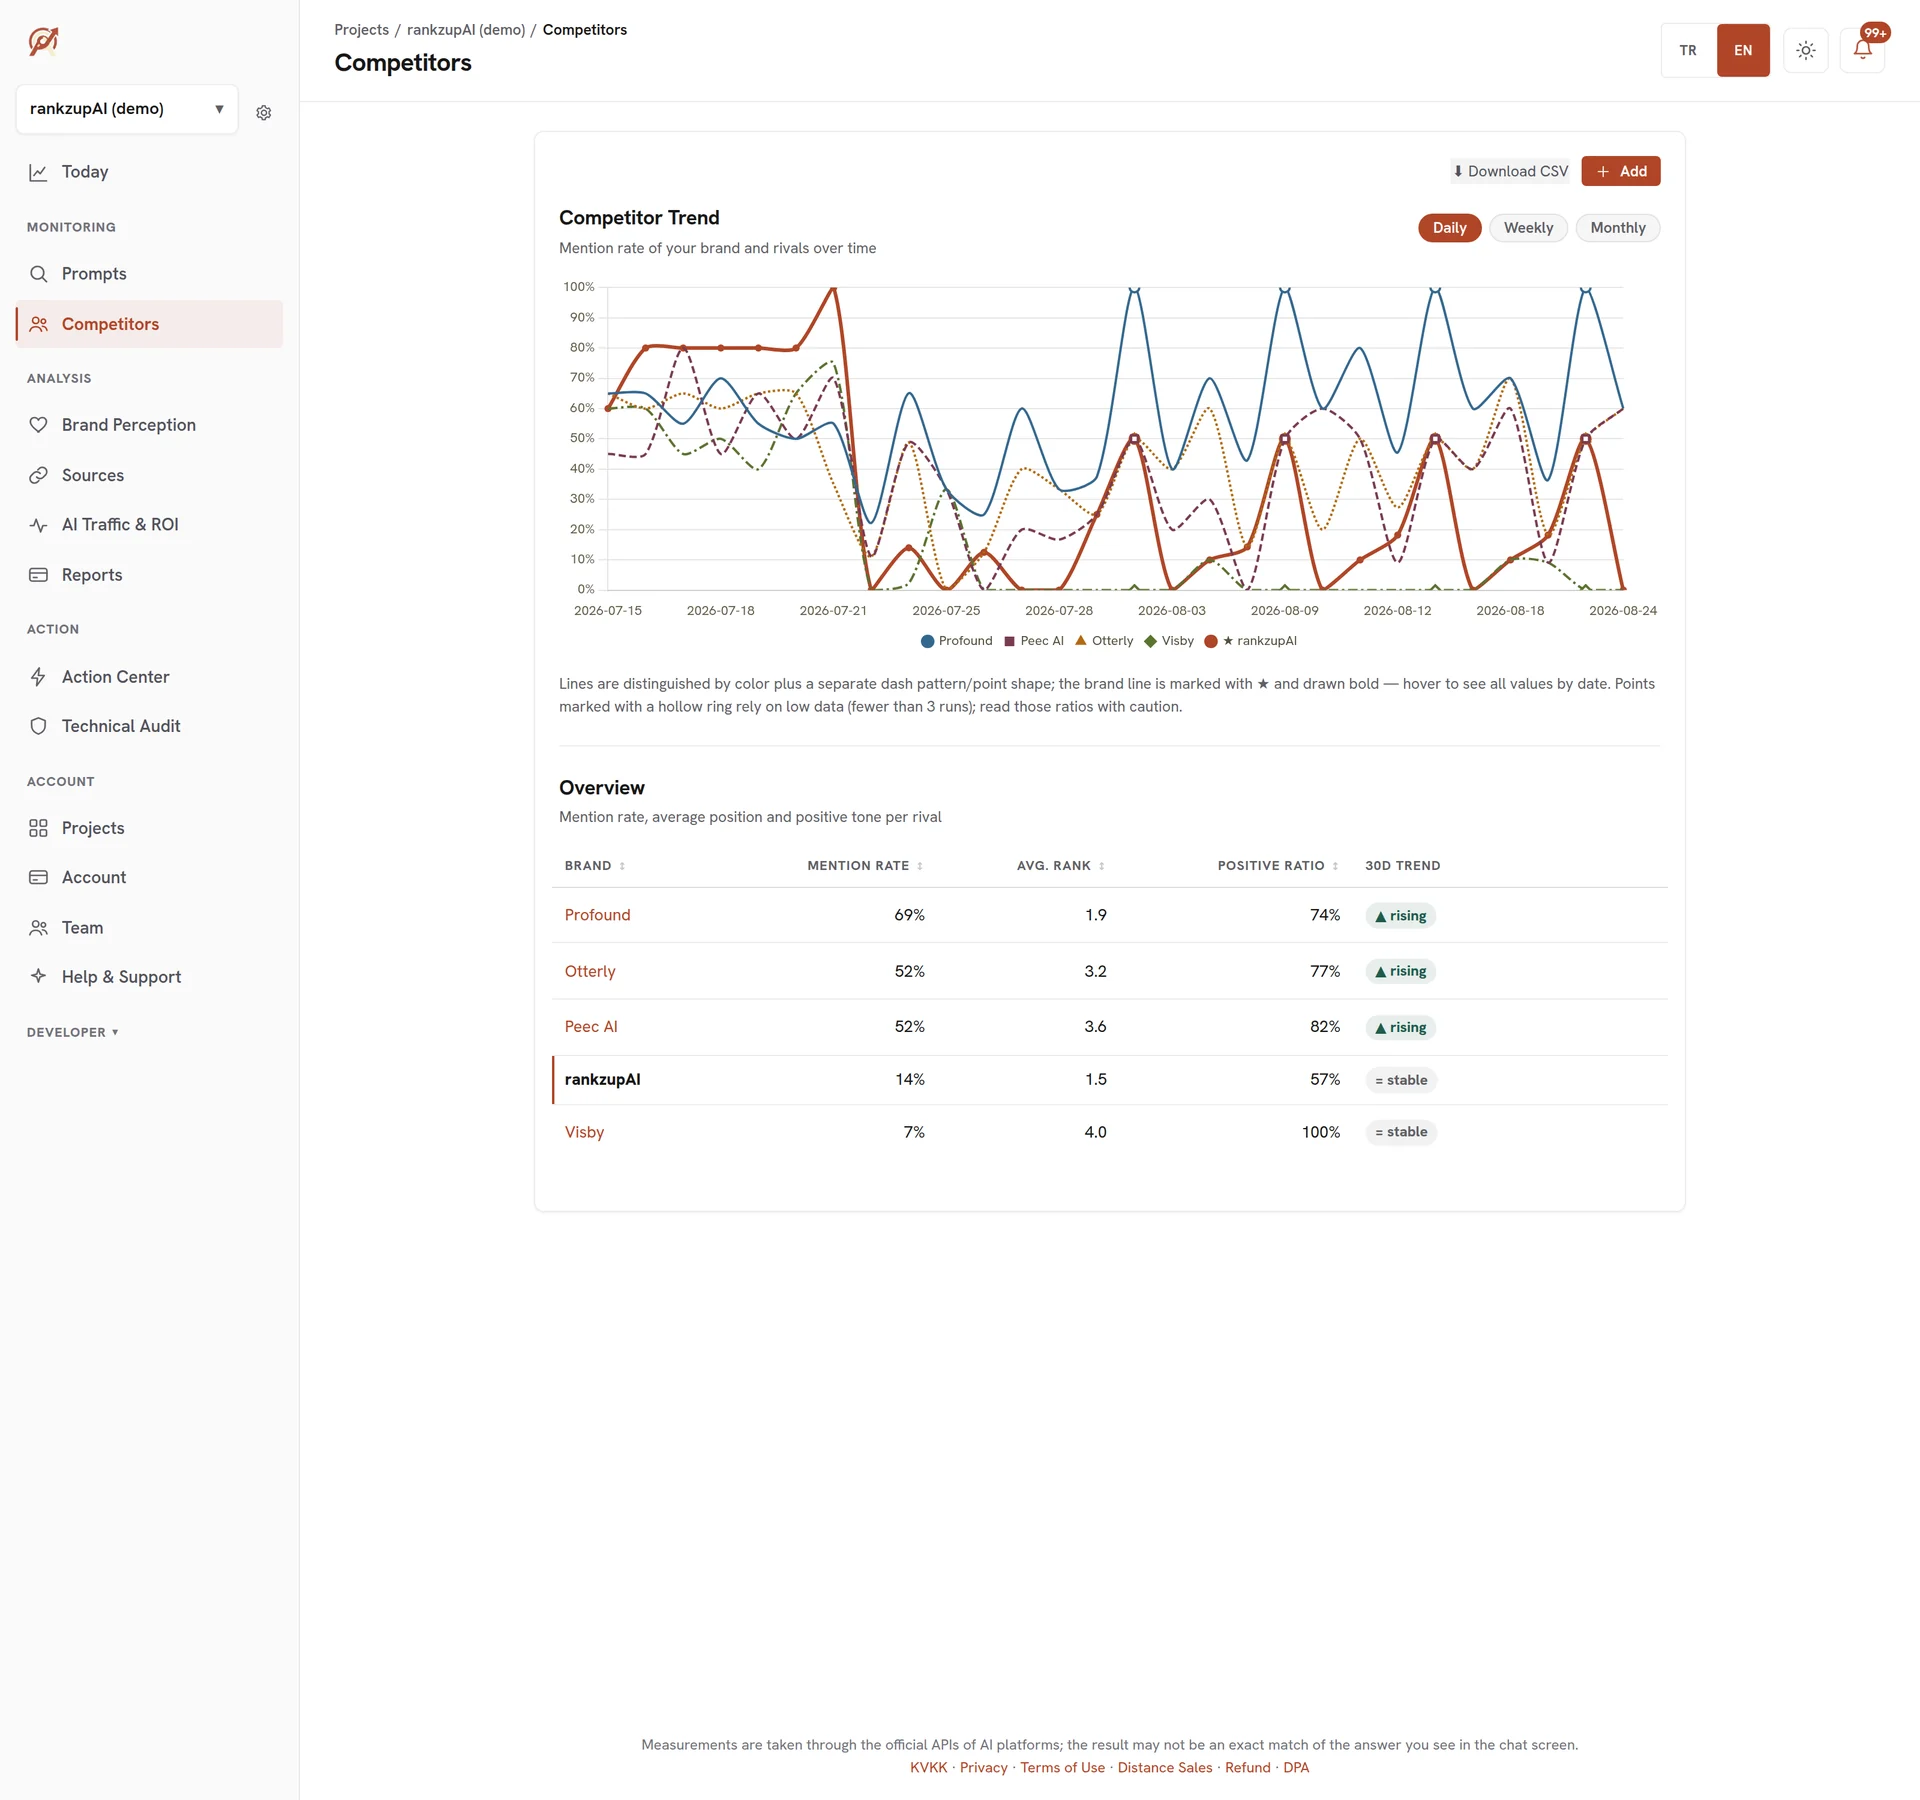Open DPA footer link
The image size is (1920, 1800).
(x=1295, y=1768)
